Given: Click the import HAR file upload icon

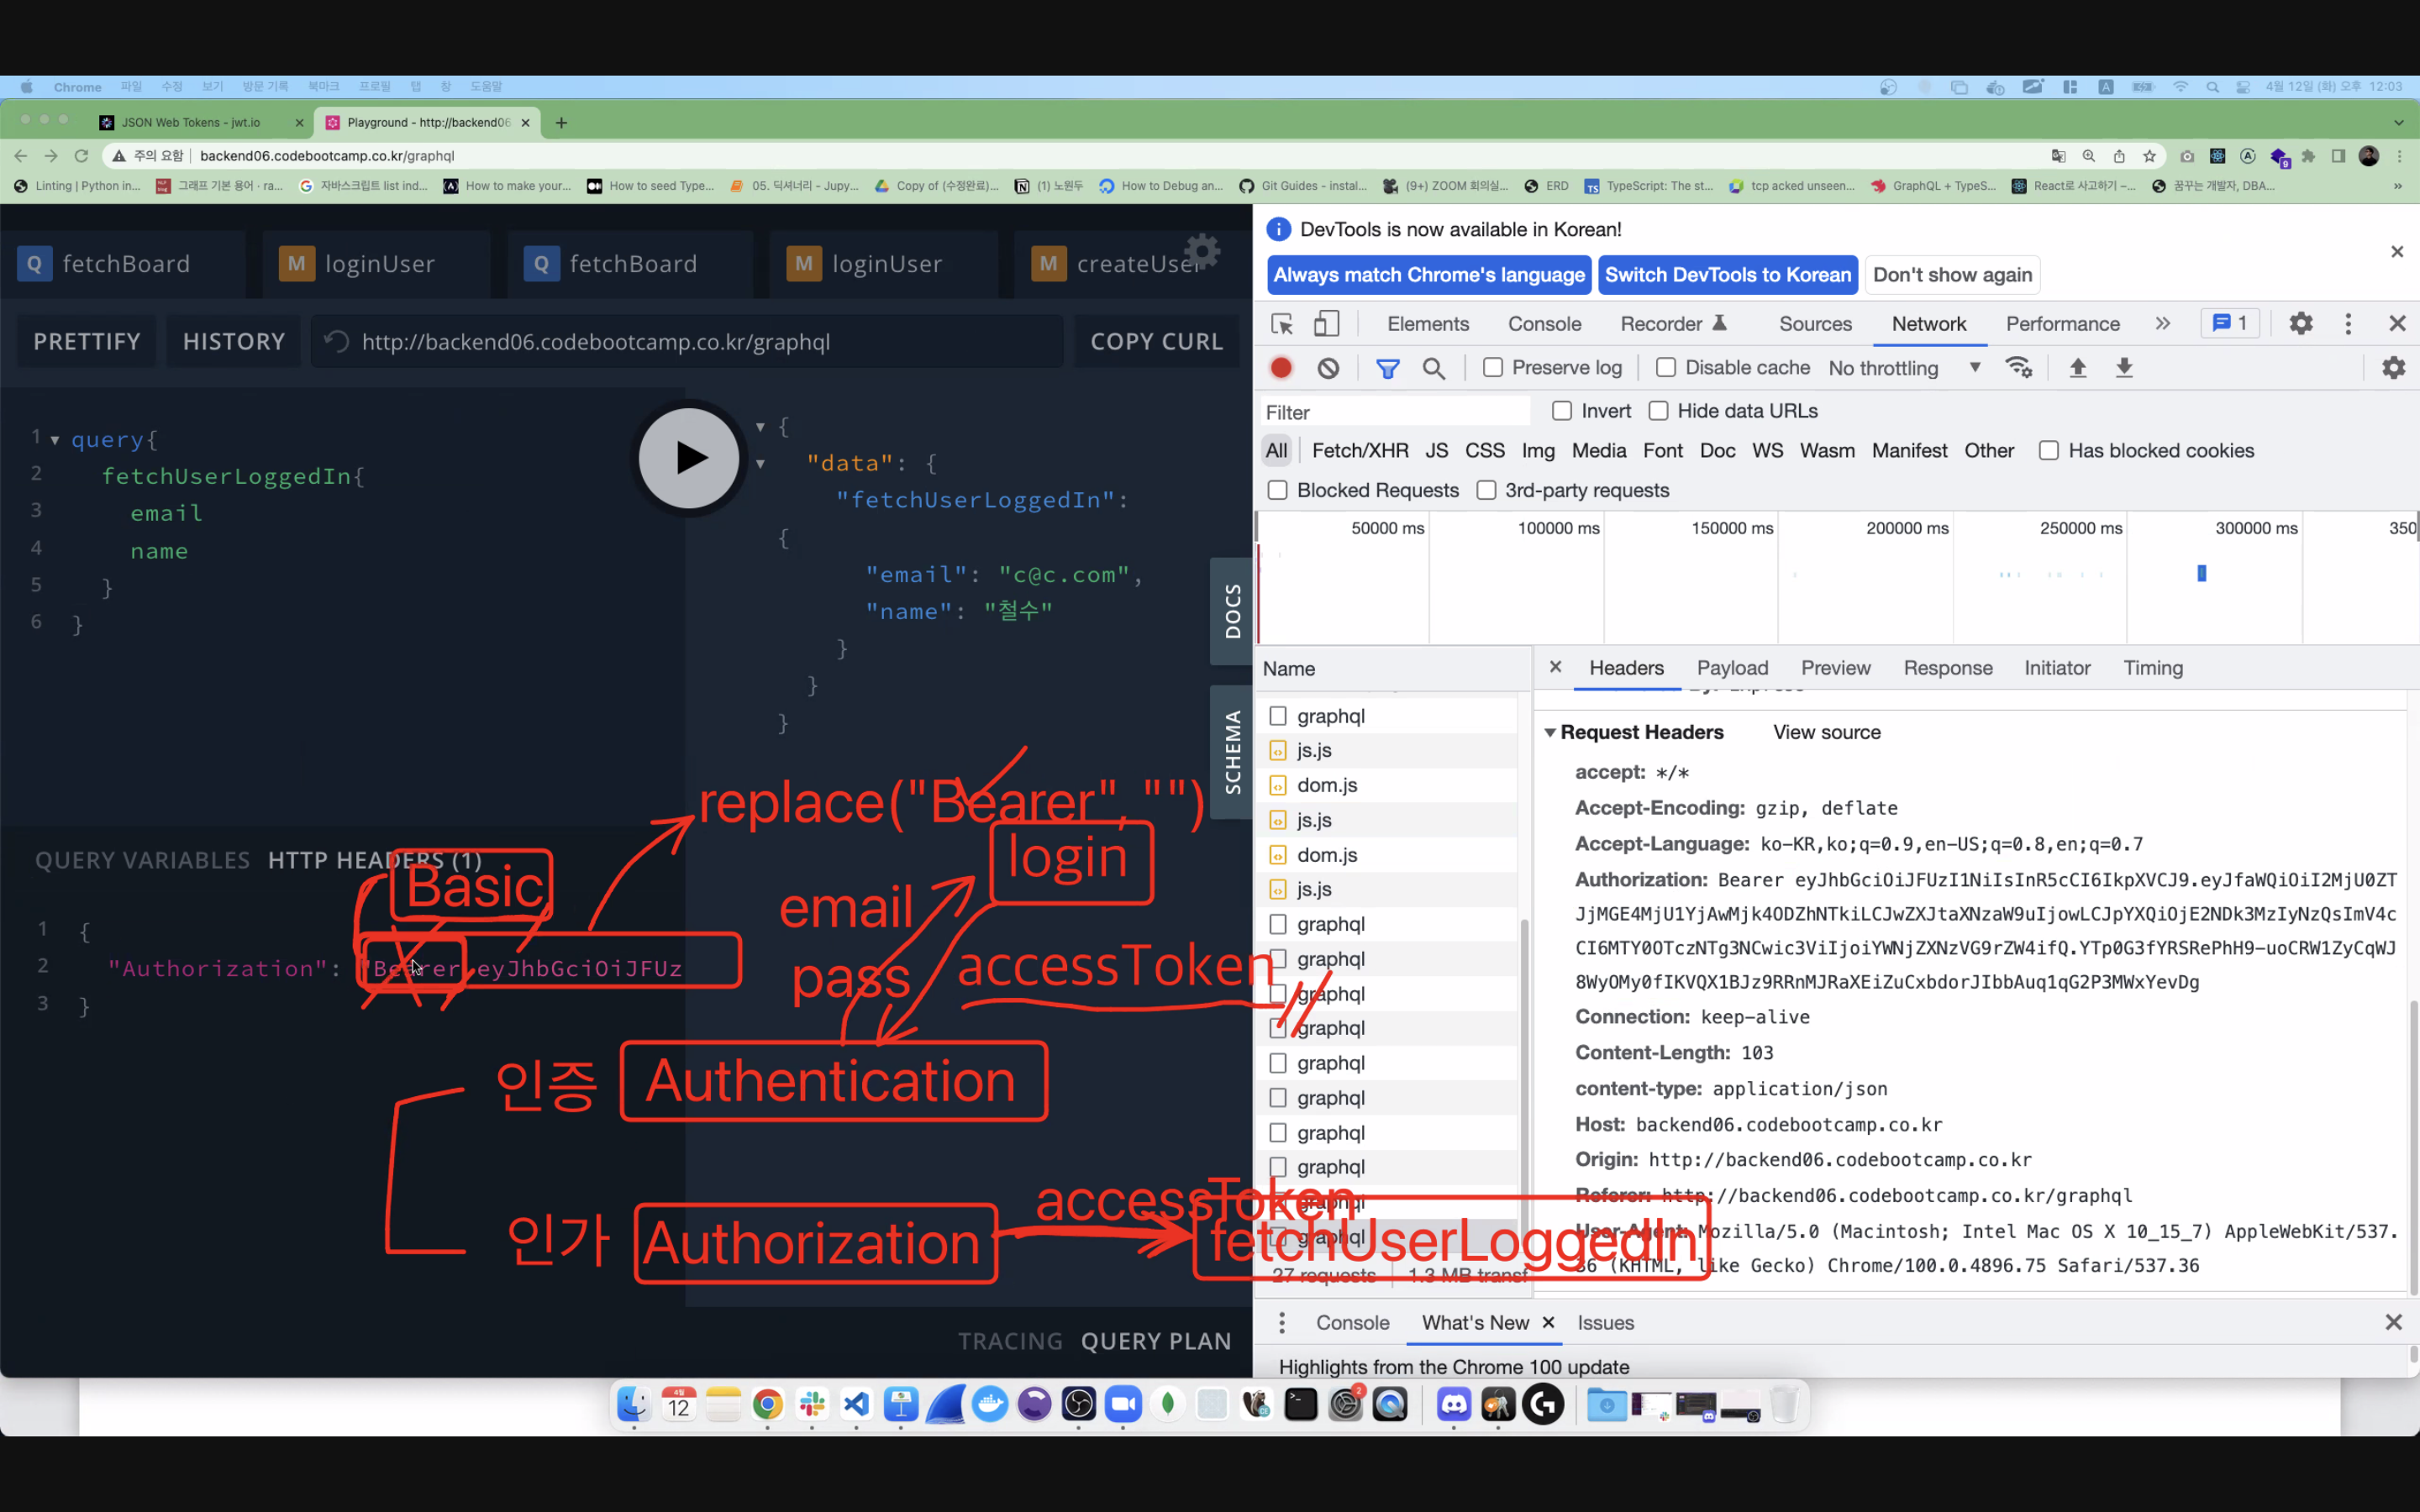Looking at the screenshot, I should tap(2077, 368).
